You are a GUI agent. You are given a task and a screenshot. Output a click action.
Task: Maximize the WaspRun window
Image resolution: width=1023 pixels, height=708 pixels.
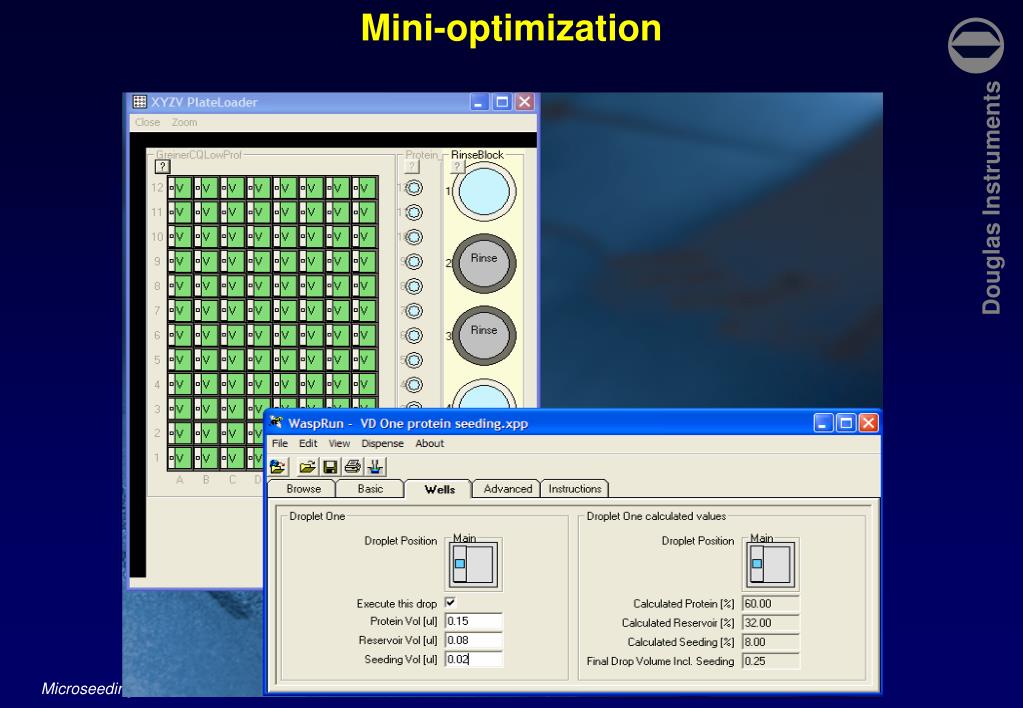pos(846,423)
